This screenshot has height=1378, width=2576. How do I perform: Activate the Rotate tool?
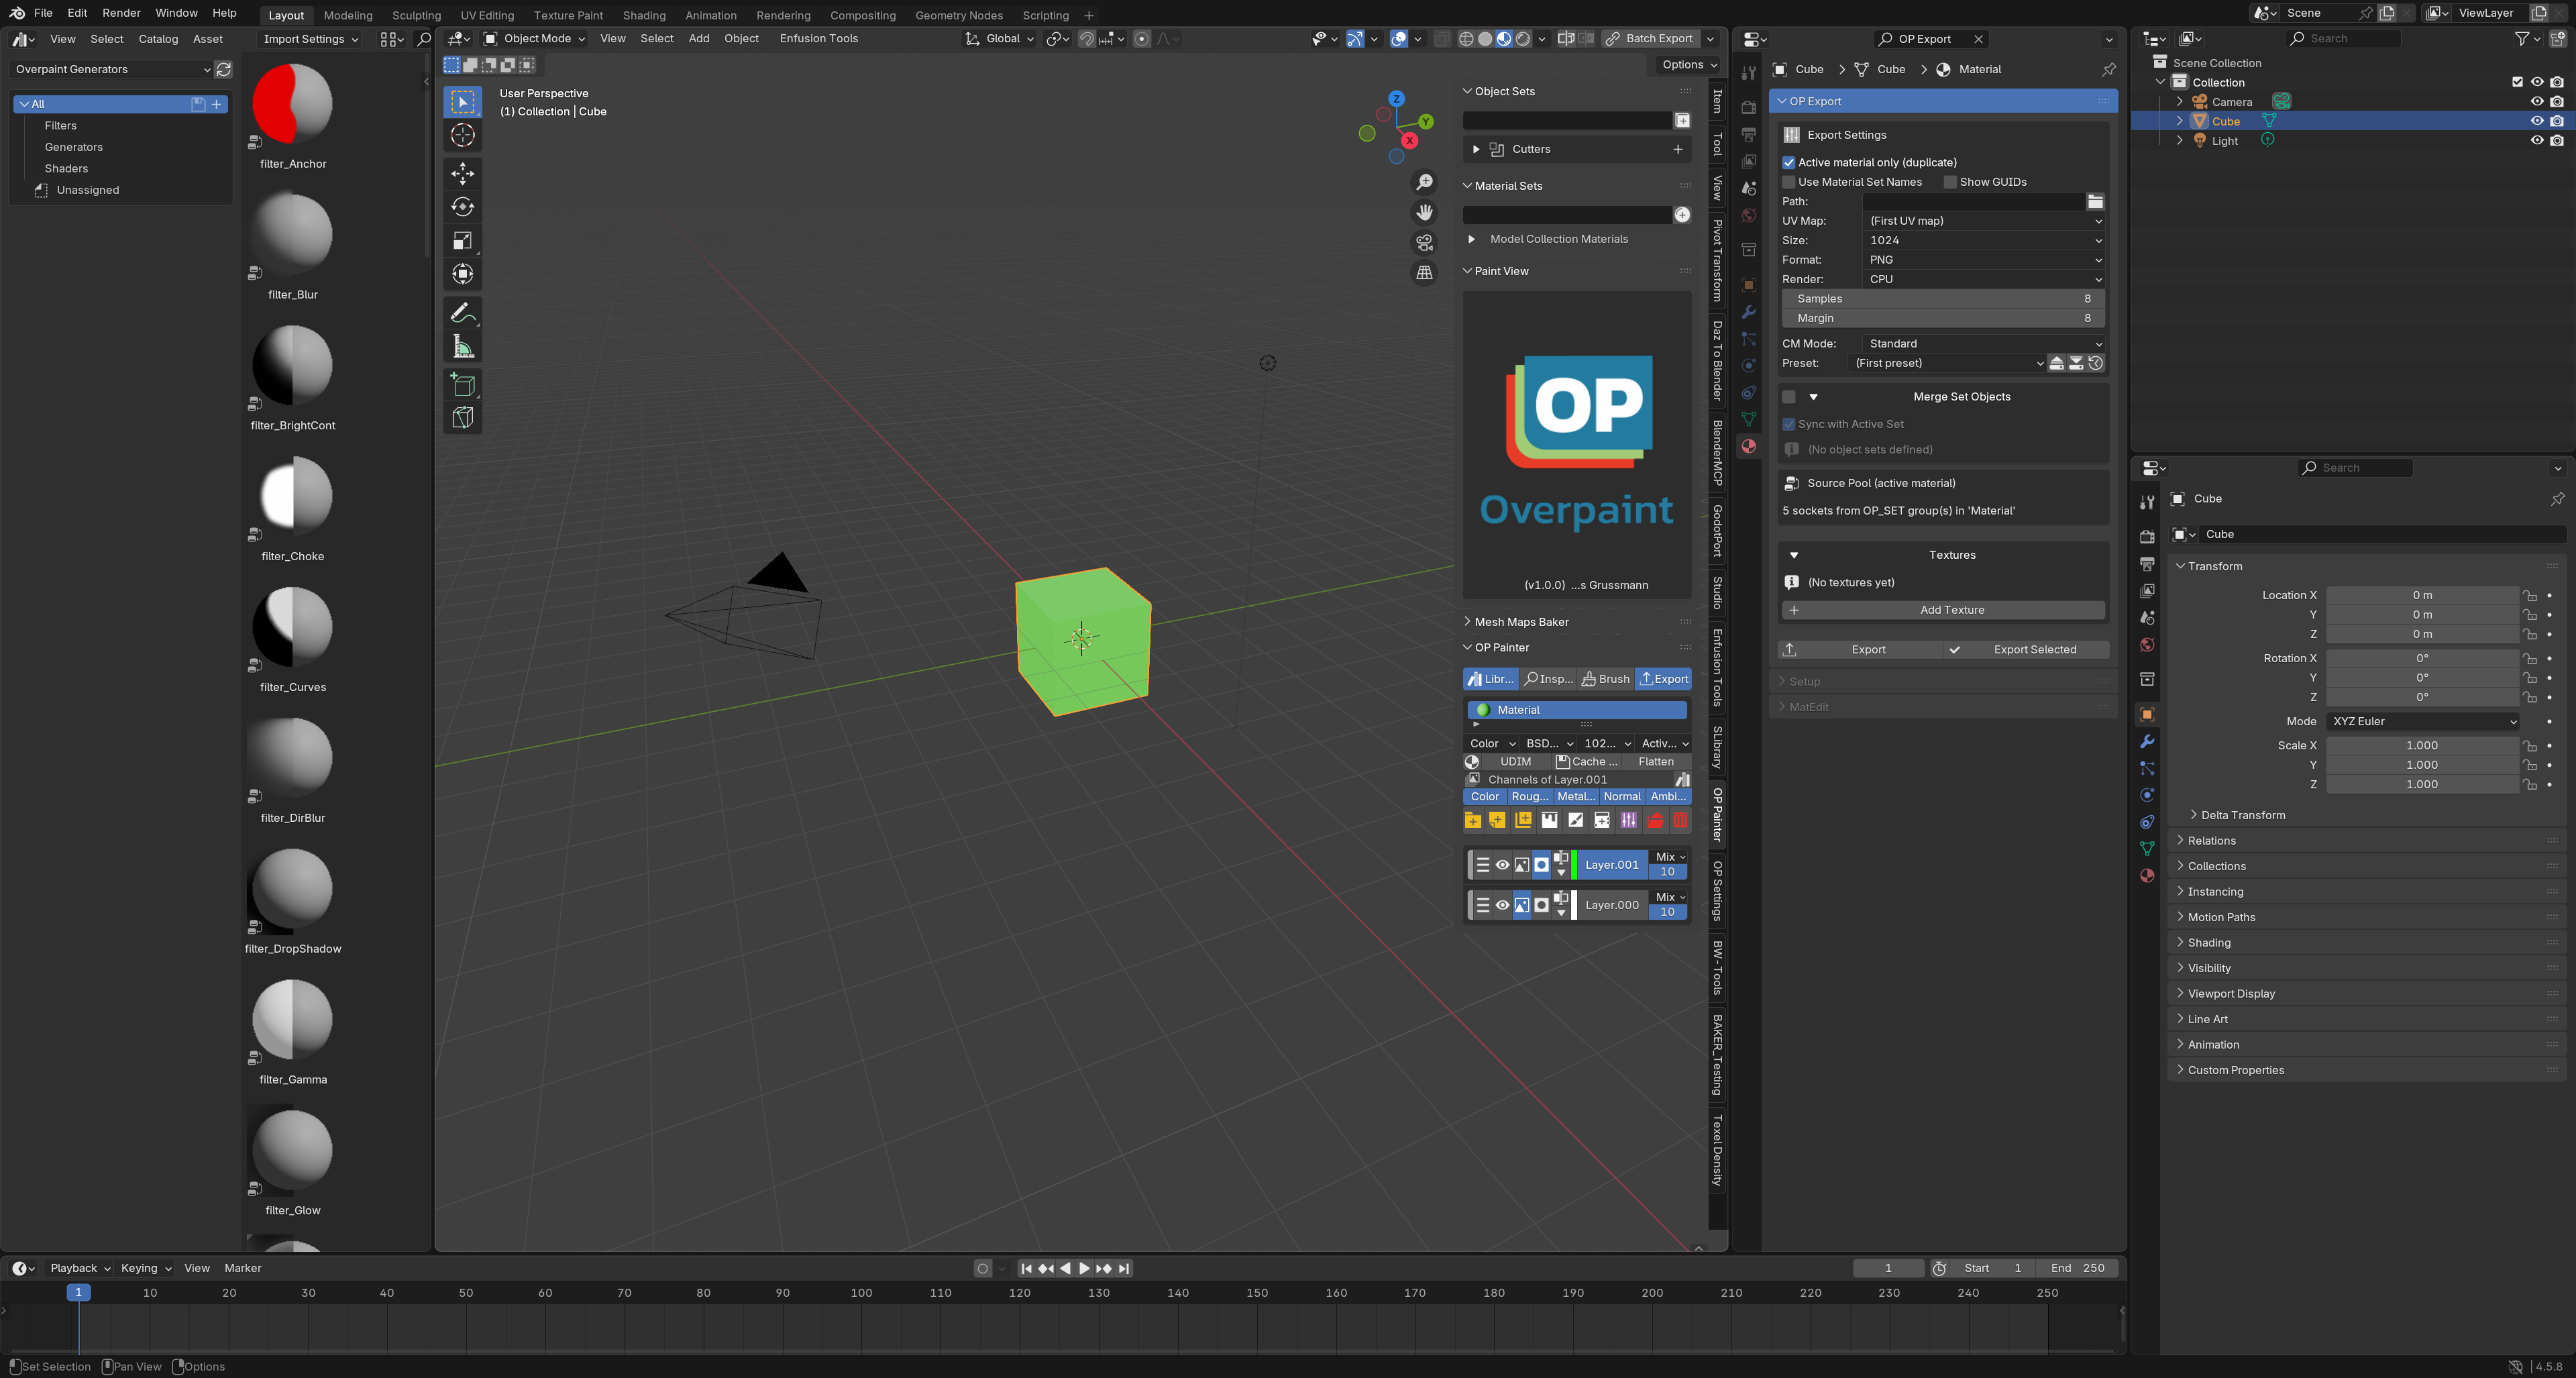click(x=462, y=207)
